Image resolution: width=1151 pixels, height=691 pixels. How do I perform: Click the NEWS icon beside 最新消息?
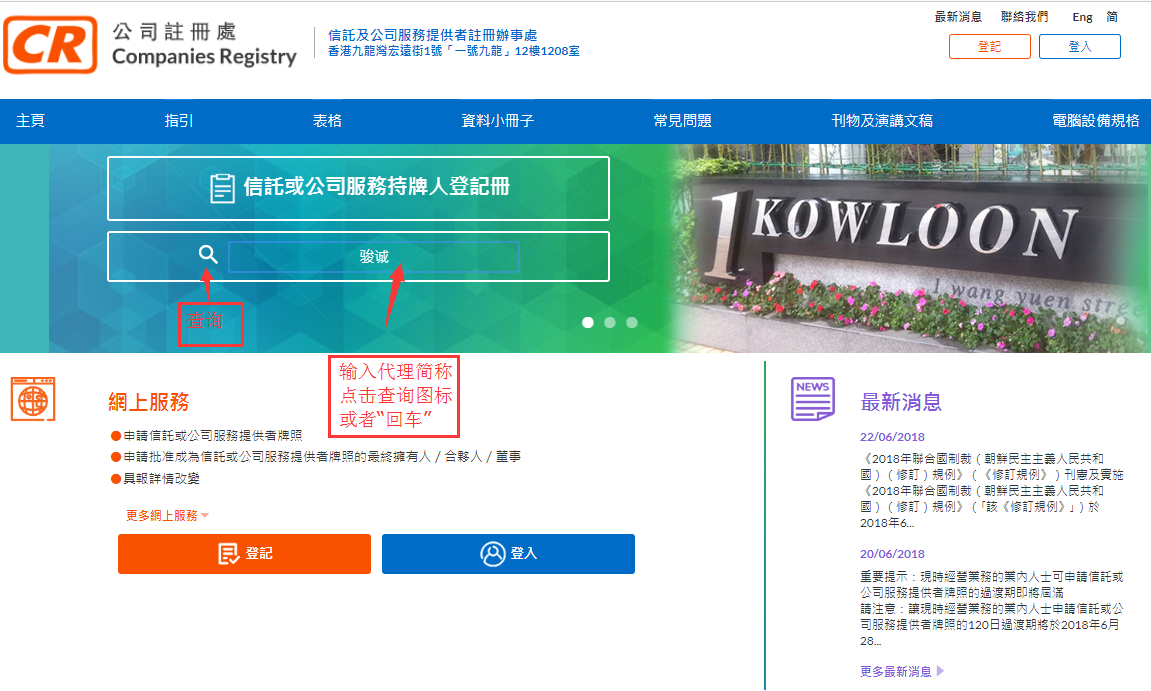[812, 399]
